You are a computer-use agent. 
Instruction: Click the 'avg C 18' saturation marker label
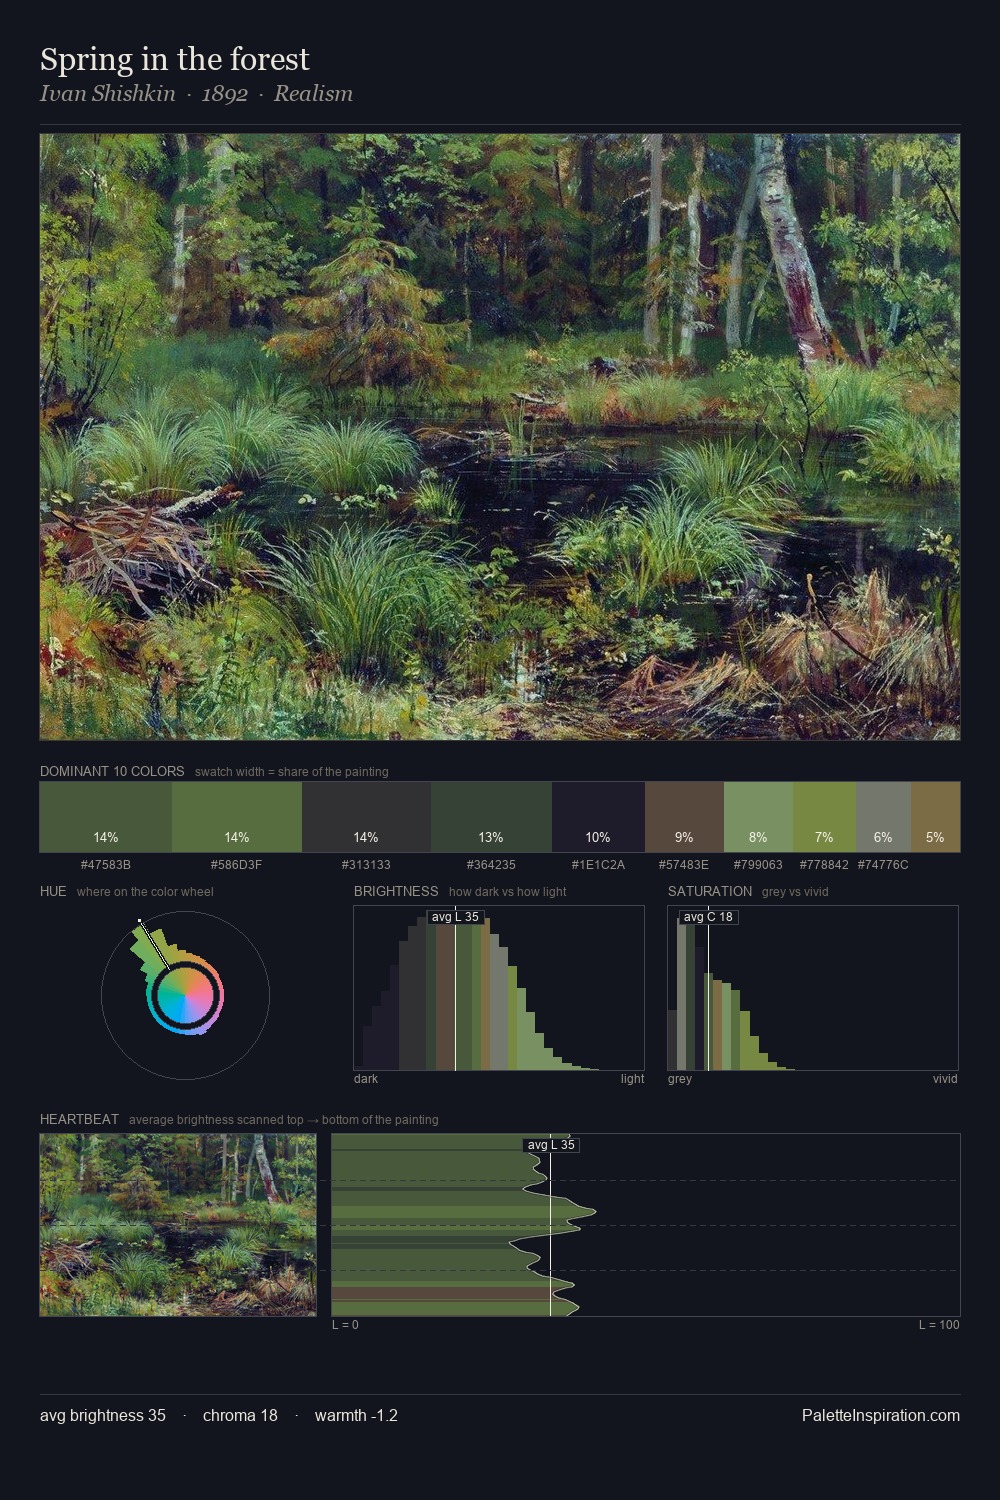(708, 917)
